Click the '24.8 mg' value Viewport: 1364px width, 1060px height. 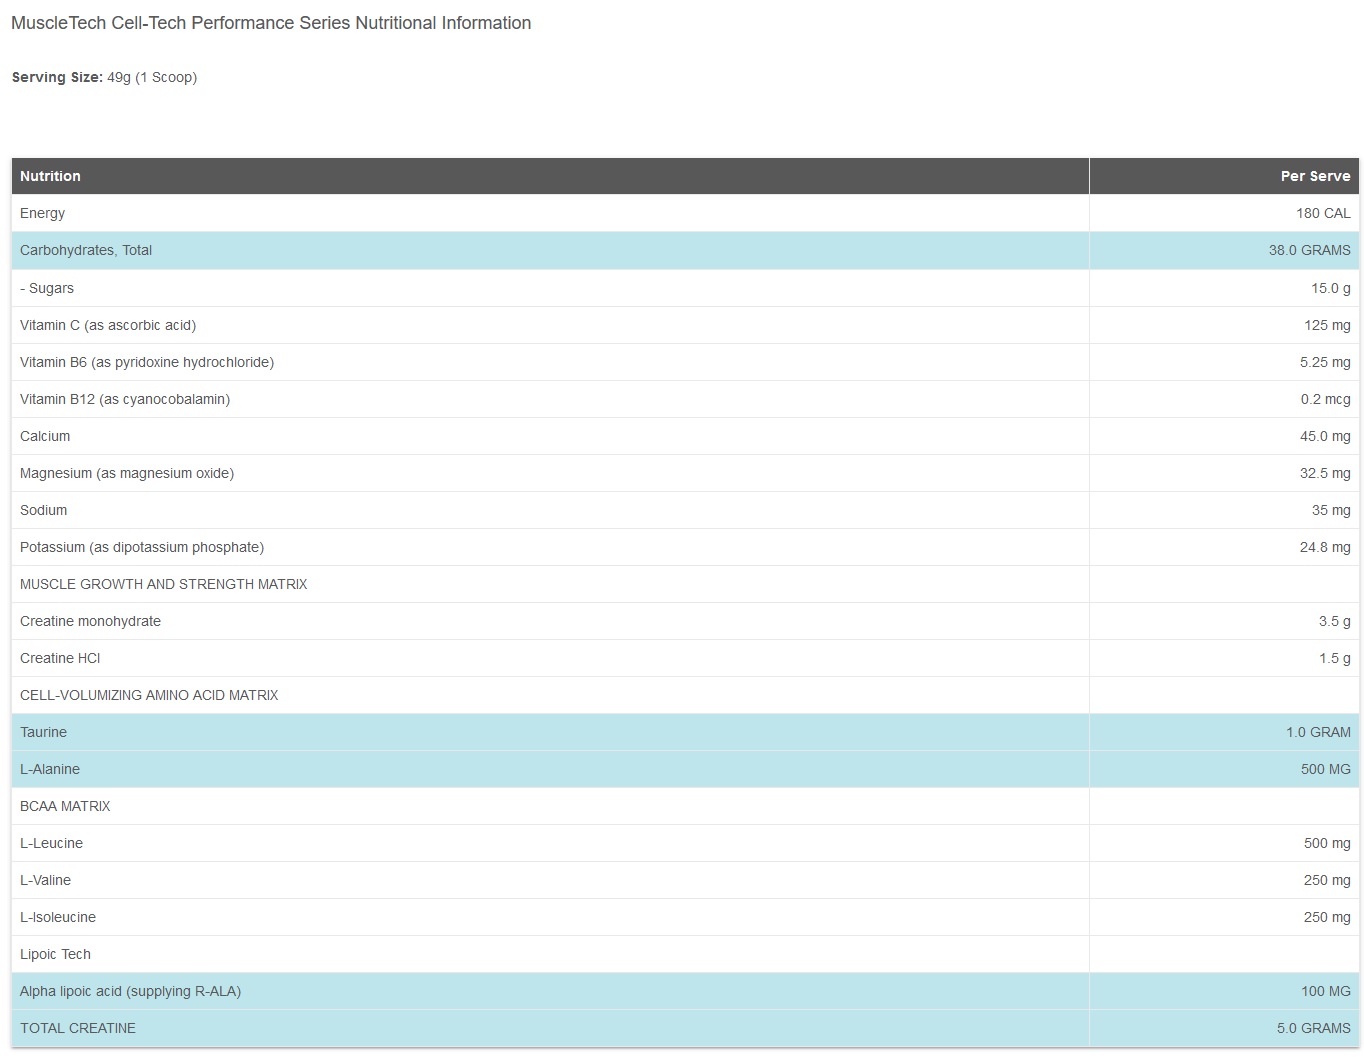(1325, 547)
